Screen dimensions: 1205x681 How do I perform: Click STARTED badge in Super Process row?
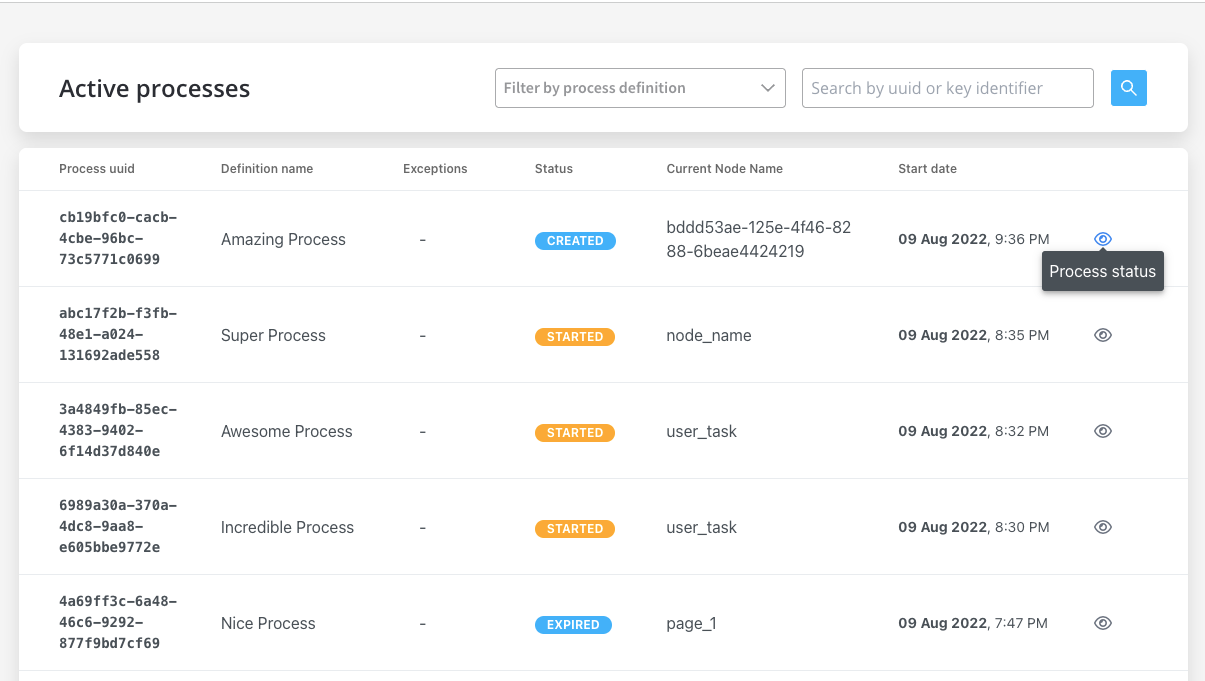click(575, 337)
